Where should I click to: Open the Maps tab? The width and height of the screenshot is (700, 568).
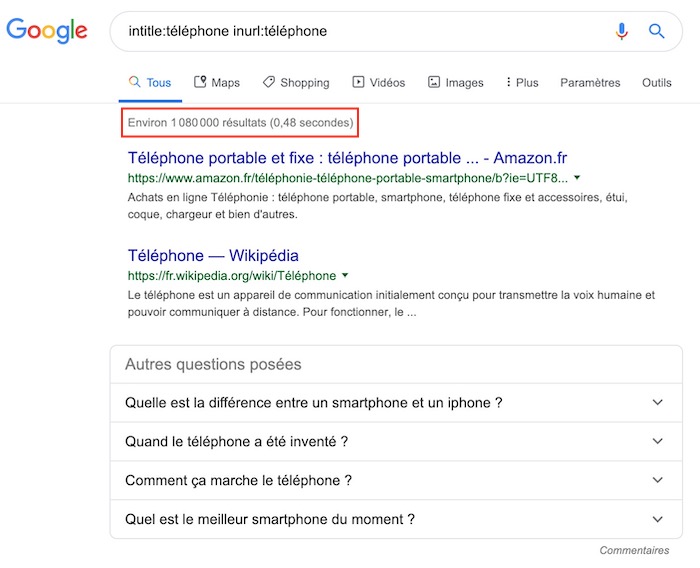point(216,83)
